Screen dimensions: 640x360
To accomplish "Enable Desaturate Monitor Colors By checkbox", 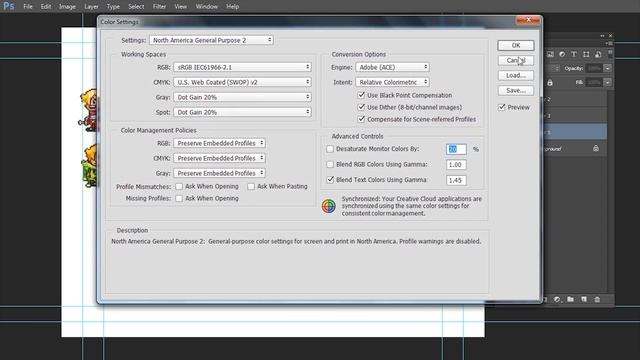I will tap(330, 149).
